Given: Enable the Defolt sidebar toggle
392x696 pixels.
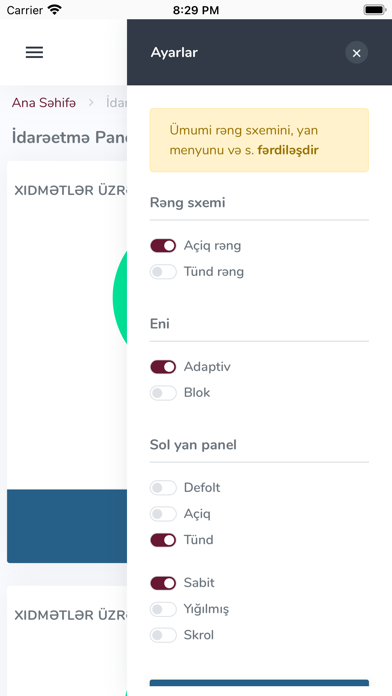Looking at the screenshot, I should pos(163,488).
